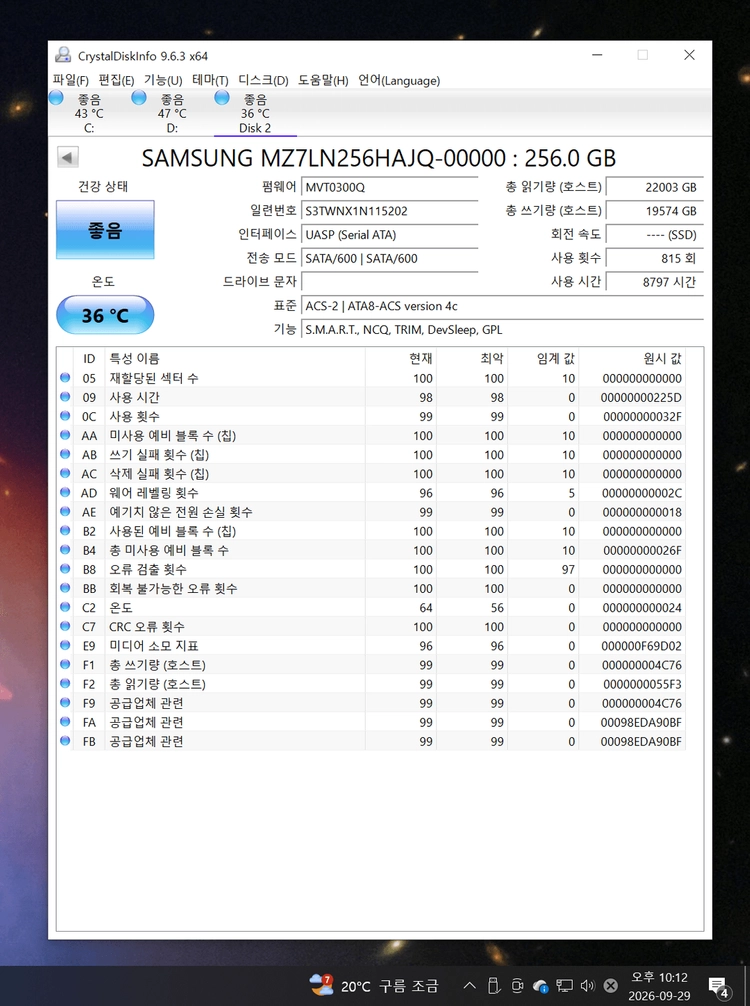This screenshot has width=750, height=1006.
Task: Click status dot for CRC 오류 횟수
Action: (x=65, y=626)
